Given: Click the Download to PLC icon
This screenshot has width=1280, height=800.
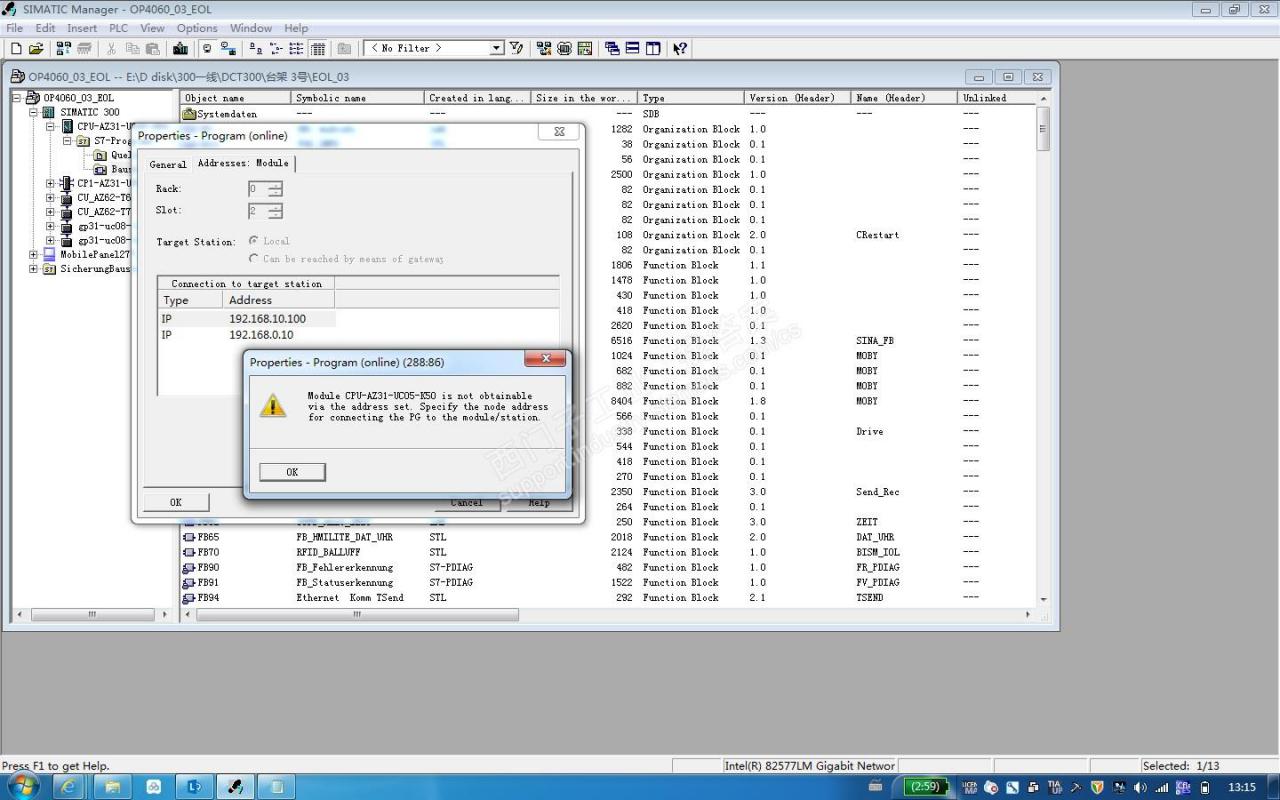Looking at the screenshot, I should pyautogui.click(x=180, y=48).
